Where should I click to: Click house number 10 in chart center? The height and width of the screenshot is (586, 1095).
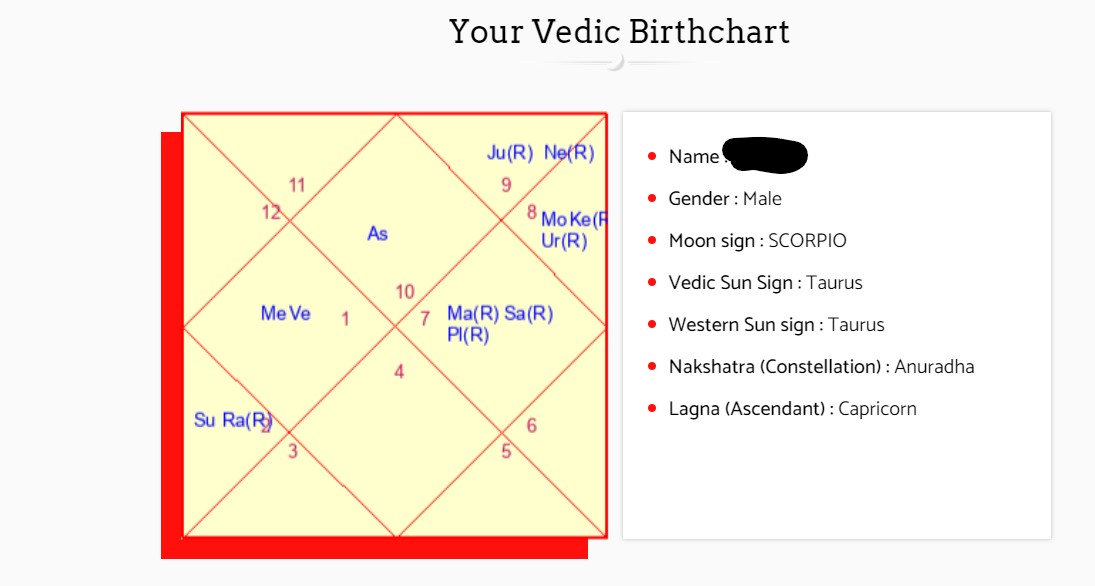point(405,291)
